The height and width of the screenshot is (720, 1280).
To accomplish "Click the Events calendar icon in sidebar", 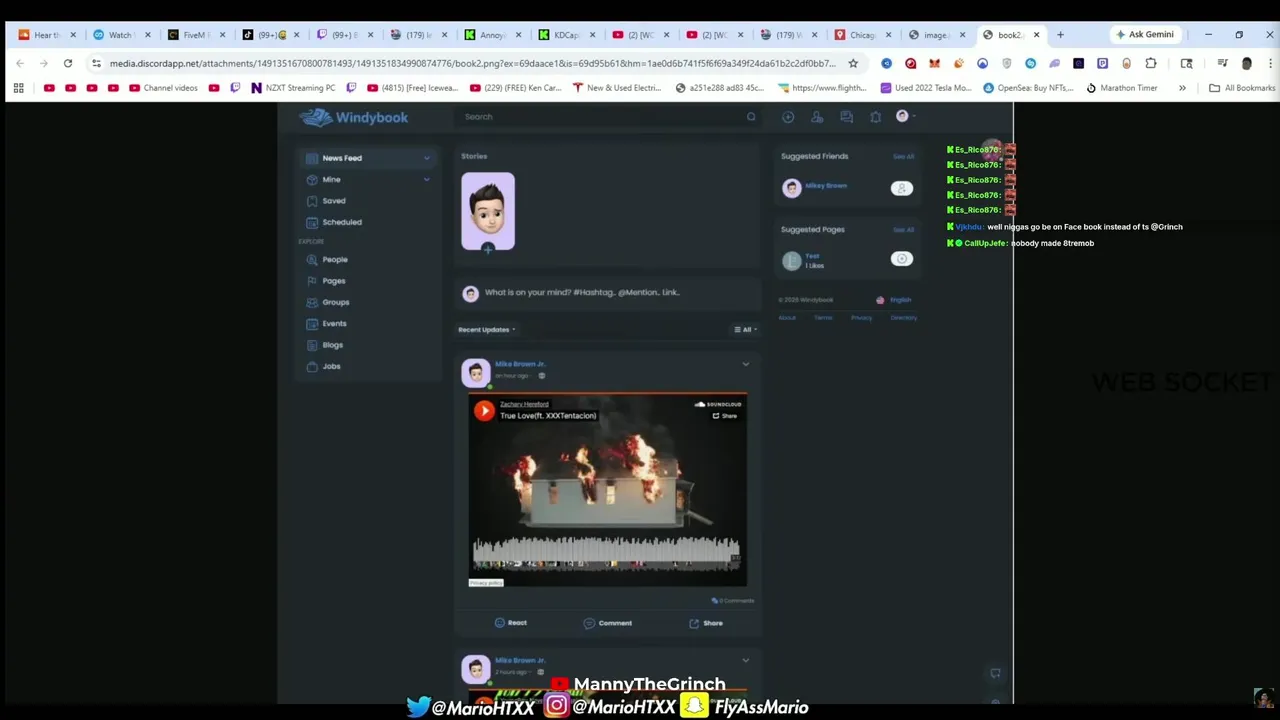I will [x=312, y=324].
